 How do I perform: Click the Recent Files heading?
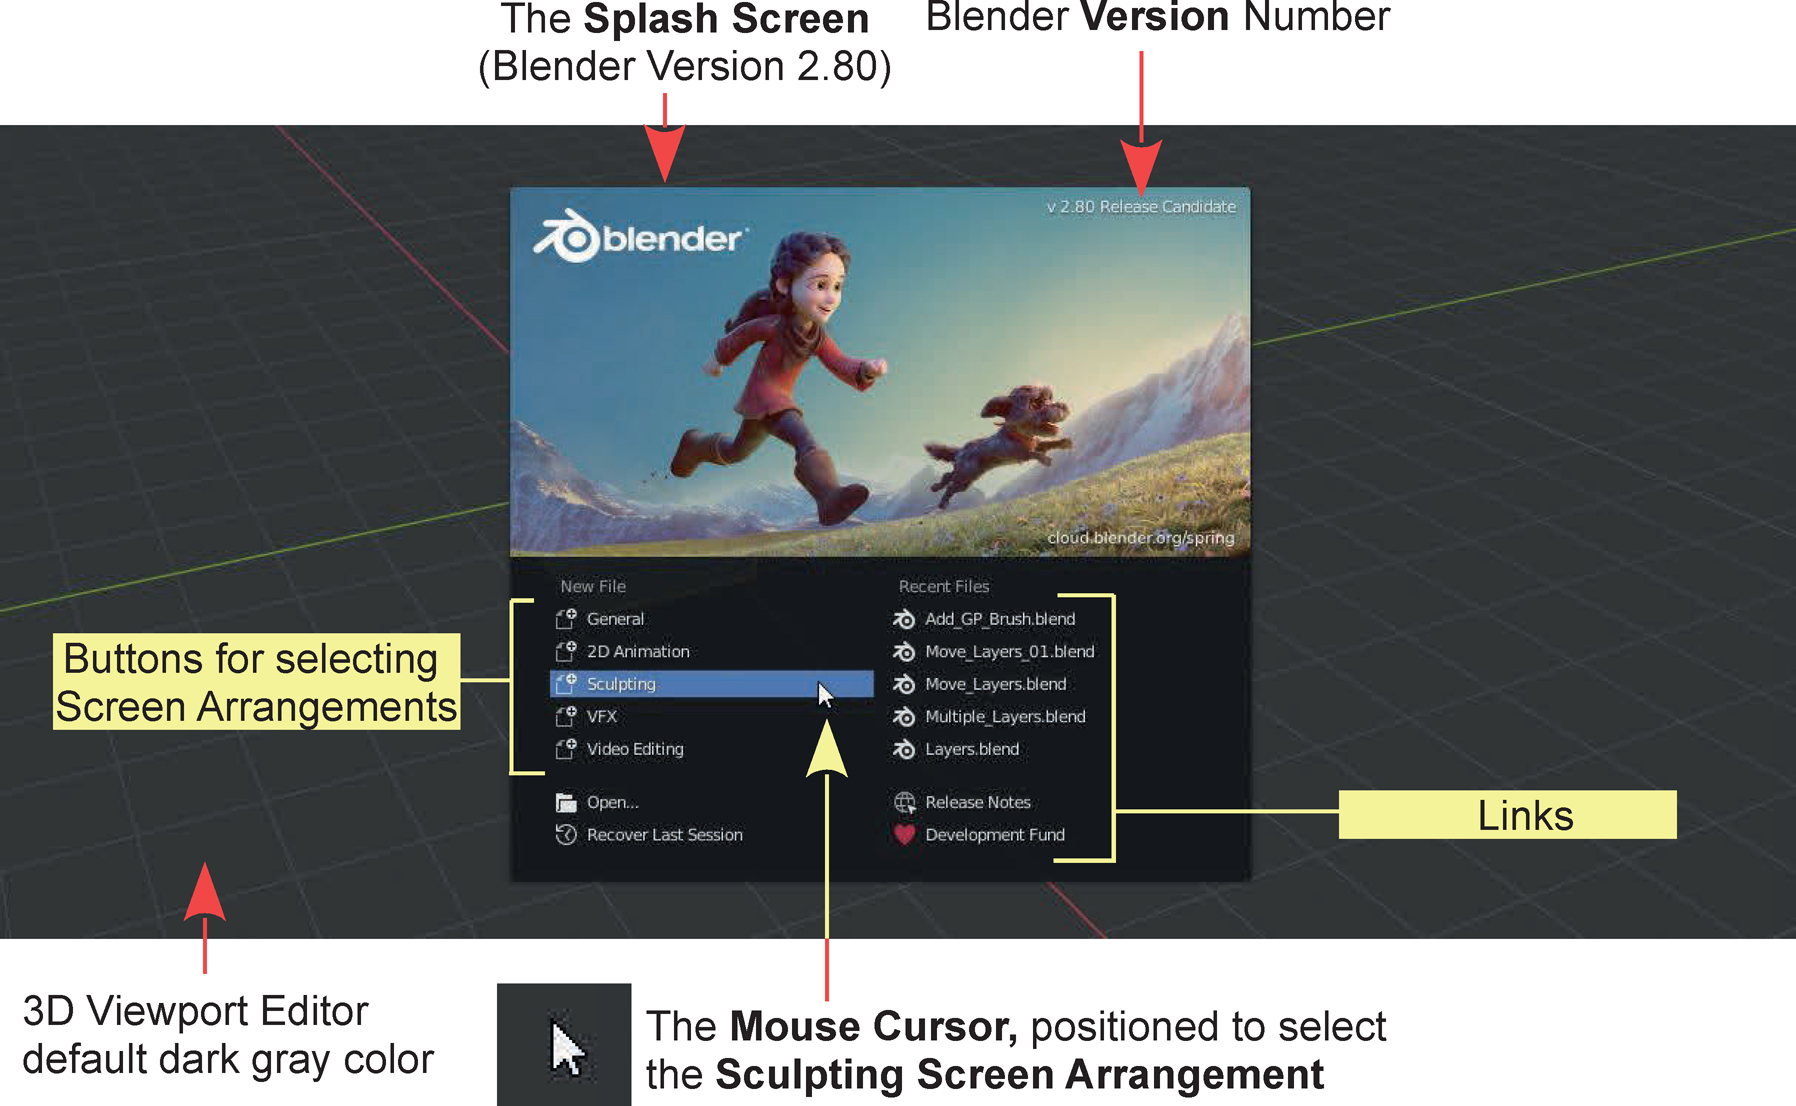pos(943,586)
